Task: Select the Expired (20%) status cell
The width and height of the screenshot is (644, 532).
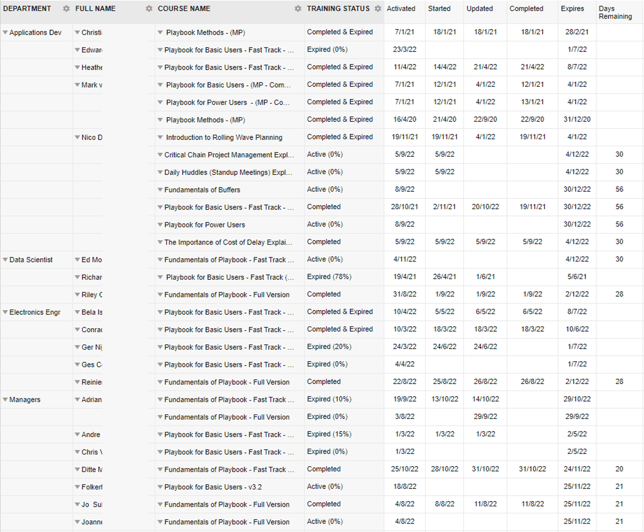Action: pyautogui.click(x=329, y=347)
